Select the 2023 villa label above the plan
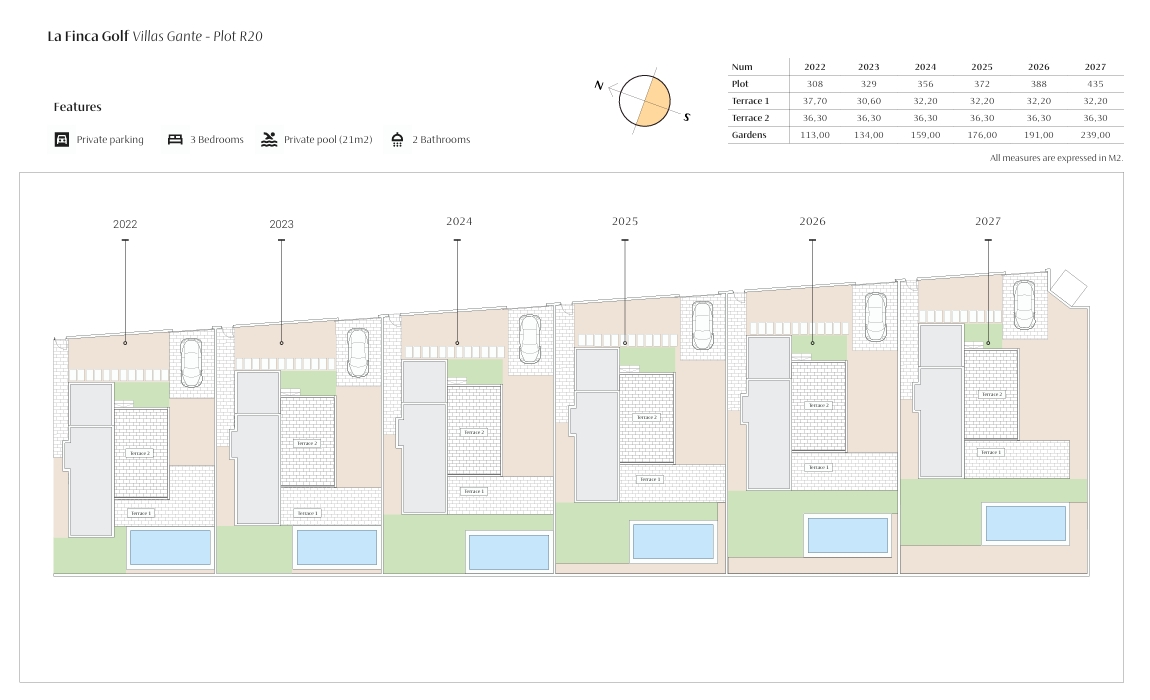 [281, 225]
